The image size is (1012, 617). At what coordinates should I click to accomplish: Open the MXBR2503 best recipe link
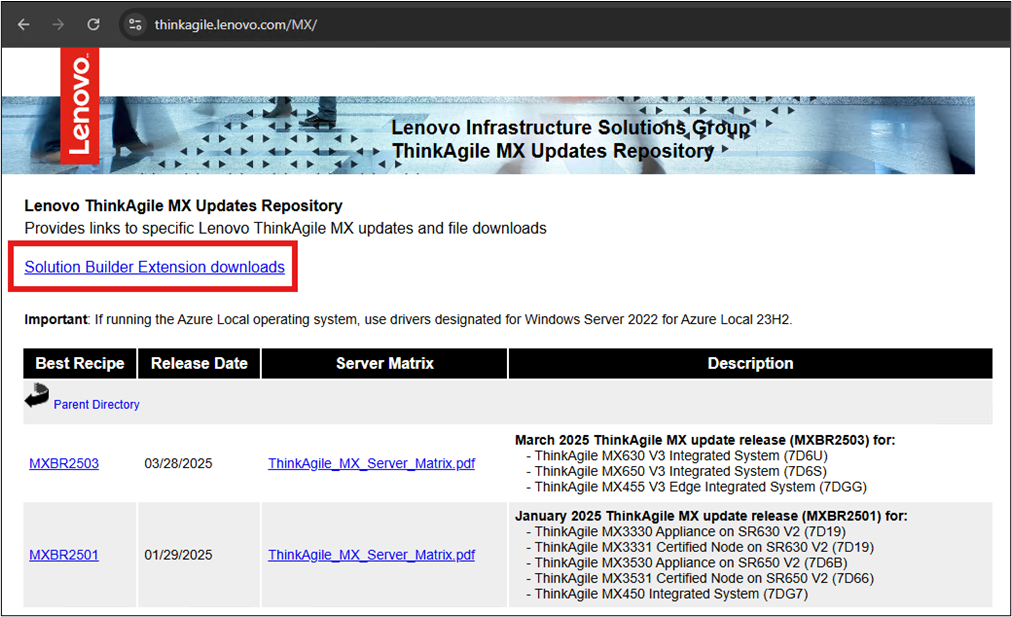coord(64,463)
